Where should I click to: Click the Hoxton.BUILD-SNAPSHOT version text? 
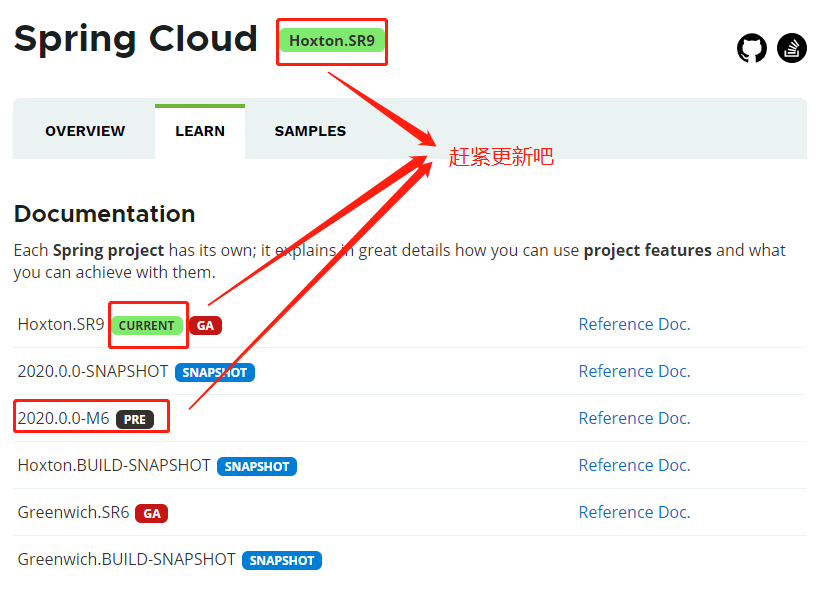[114, 465]
